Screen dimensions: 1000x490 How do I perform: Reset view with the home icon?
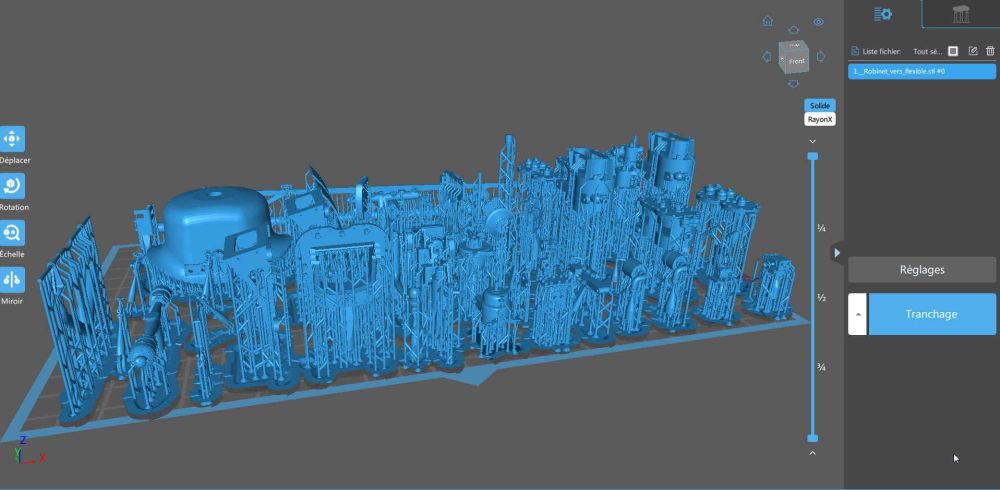[768, 21]
